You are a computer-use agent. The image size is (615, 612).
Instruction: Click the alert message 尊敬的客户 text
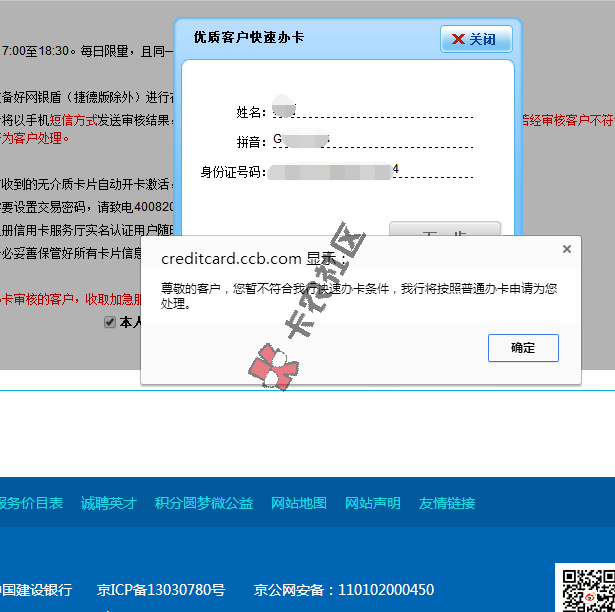point(359,296)
